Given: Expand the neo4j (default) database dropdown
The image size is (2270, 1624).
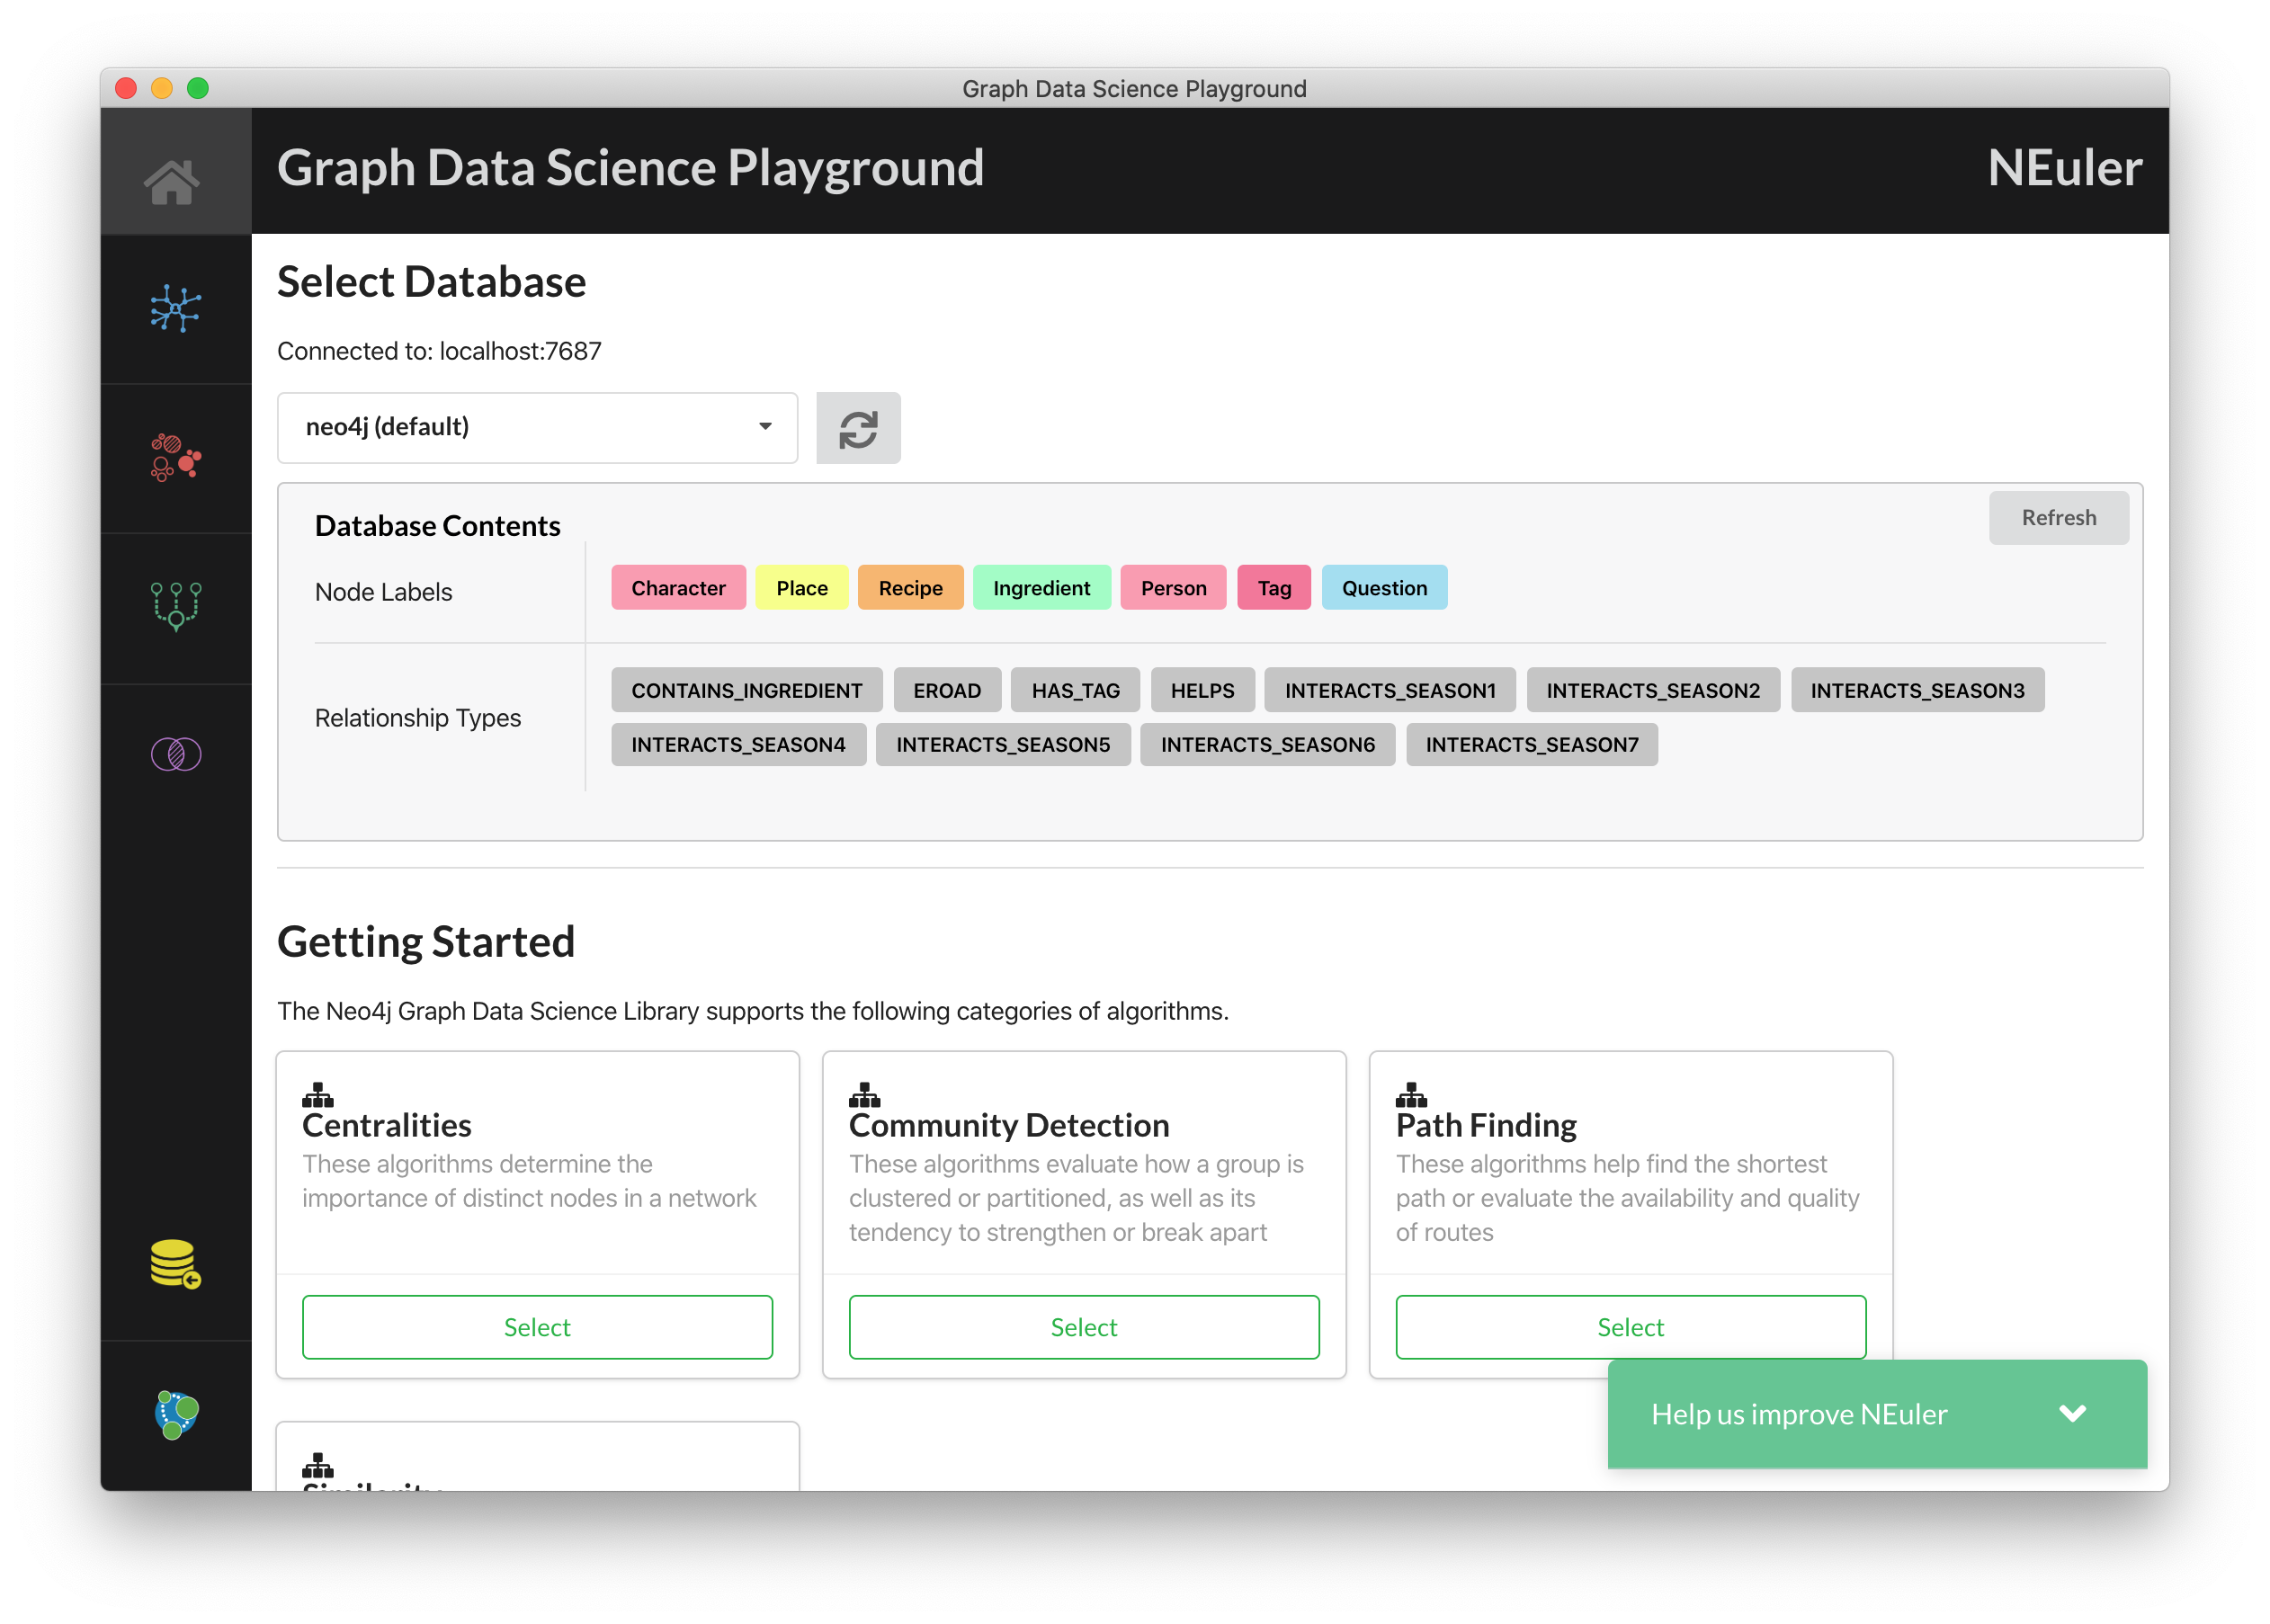Looking at the screenshot, I should click(x=537, y=427).
